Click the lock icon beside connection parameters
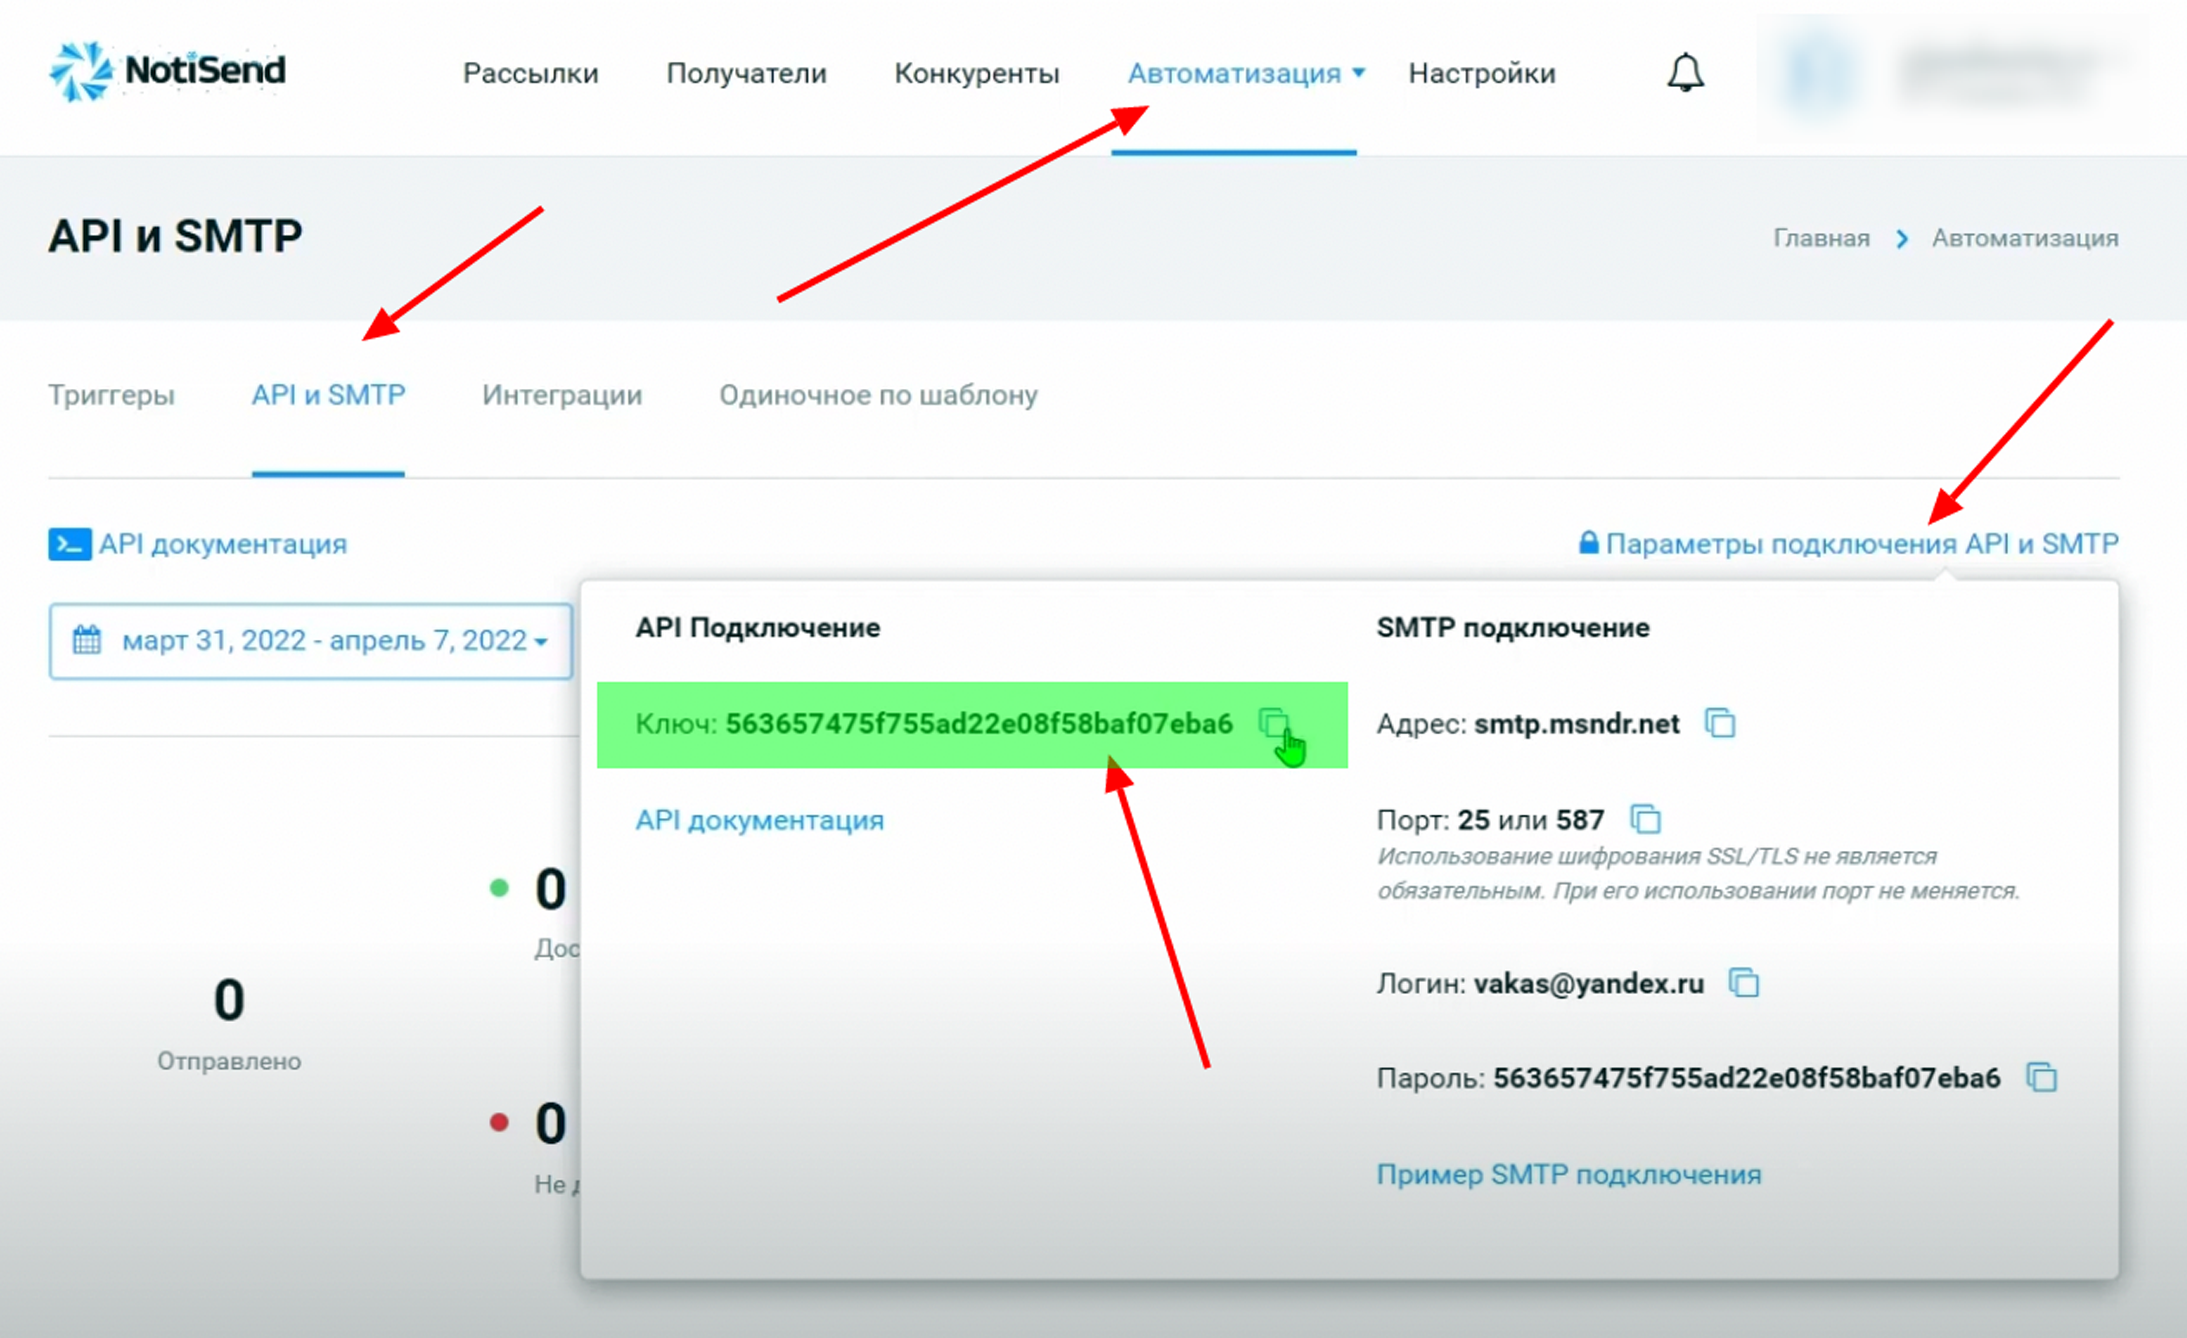The width and height of the screenshot is (2187, 1338). (1588, 543)
